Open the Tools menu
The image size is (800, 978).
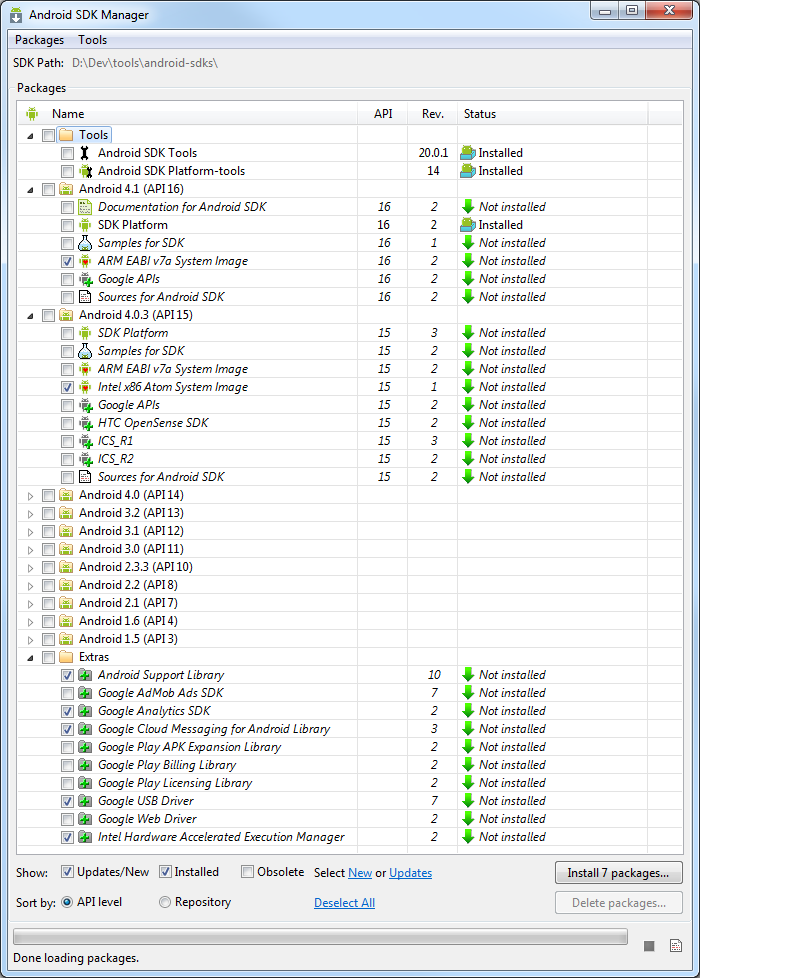point(92,40)
